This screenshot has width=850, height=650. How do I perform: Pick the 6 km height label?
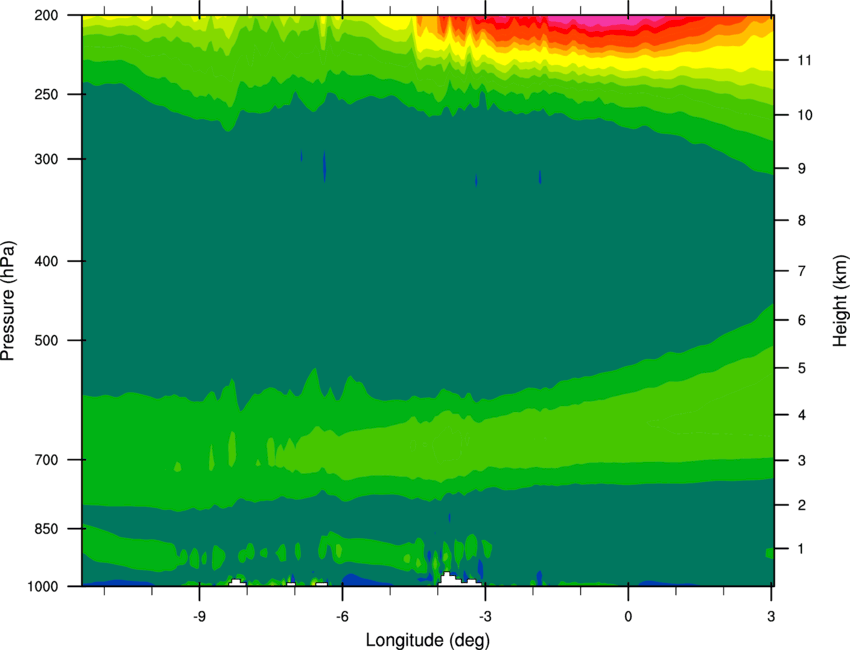pos(802,320)
